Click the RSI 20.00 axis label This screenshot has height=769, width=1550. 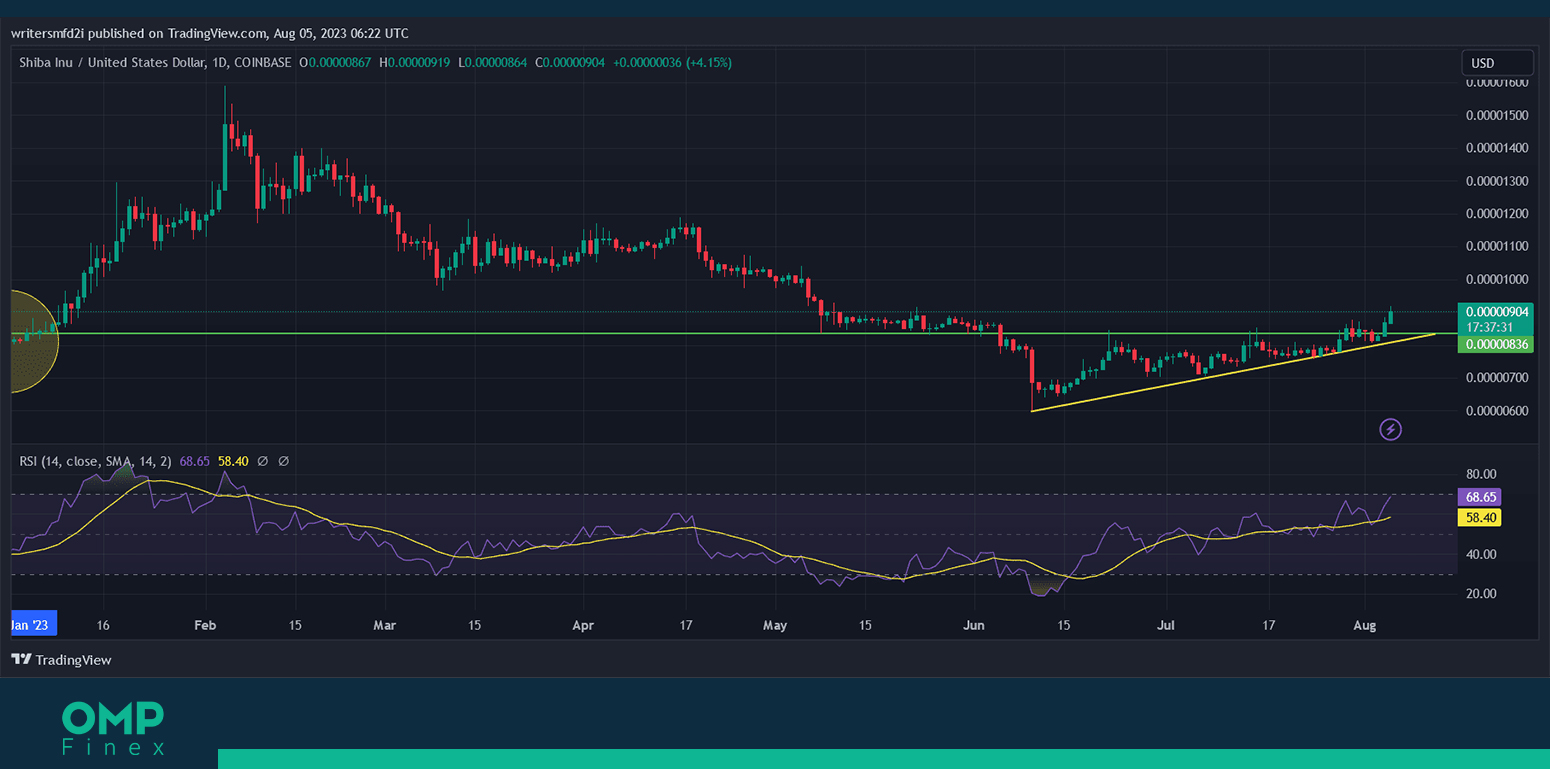(x=1481, y=593)
